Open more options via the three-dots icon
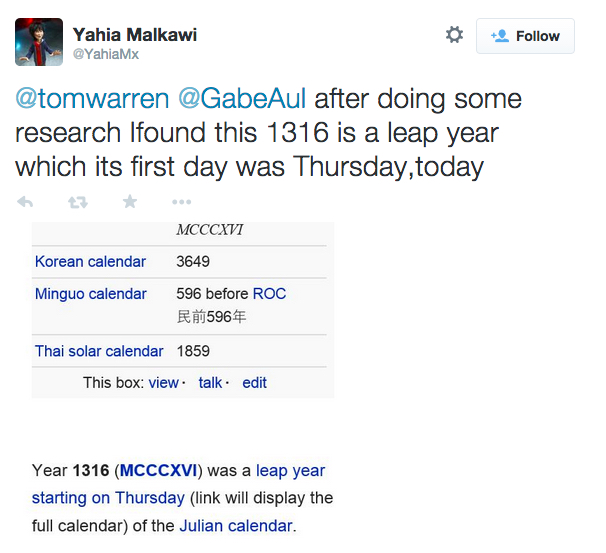Image resolution: width=606 pixels, height=553 pixels. point(182,202)
